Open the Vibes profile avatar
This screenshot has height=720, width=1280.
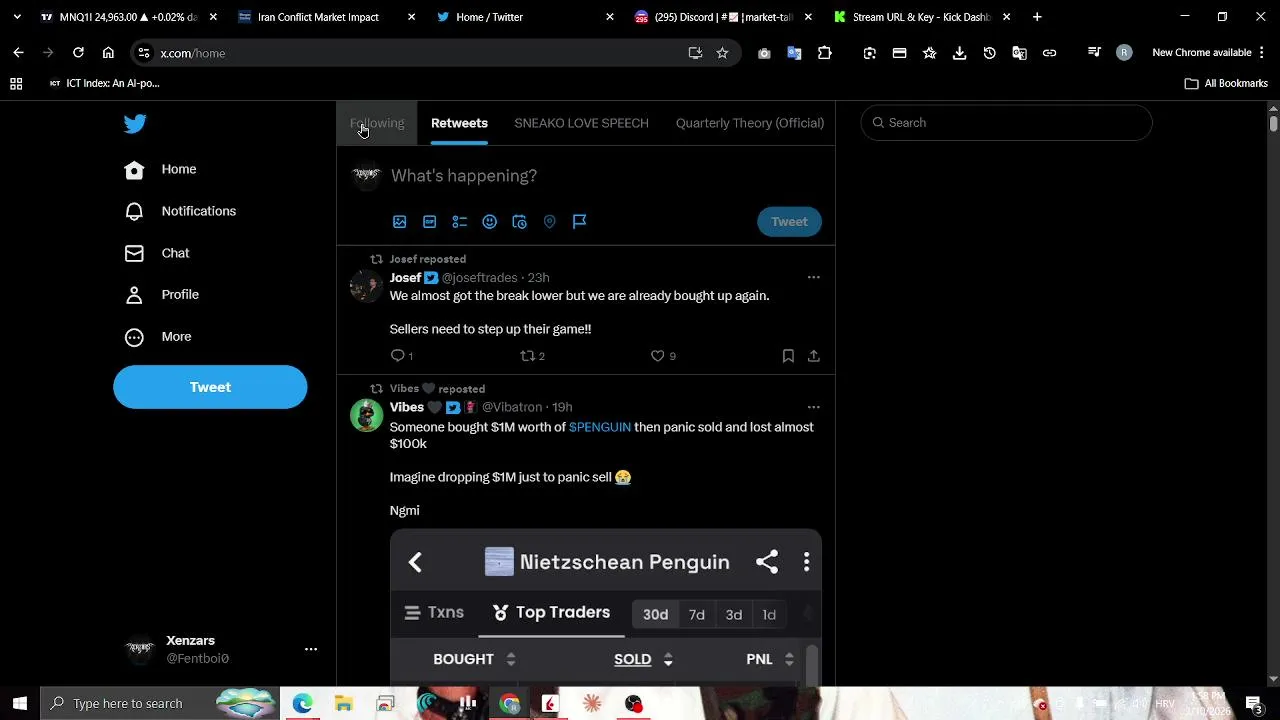coord(366,415)
